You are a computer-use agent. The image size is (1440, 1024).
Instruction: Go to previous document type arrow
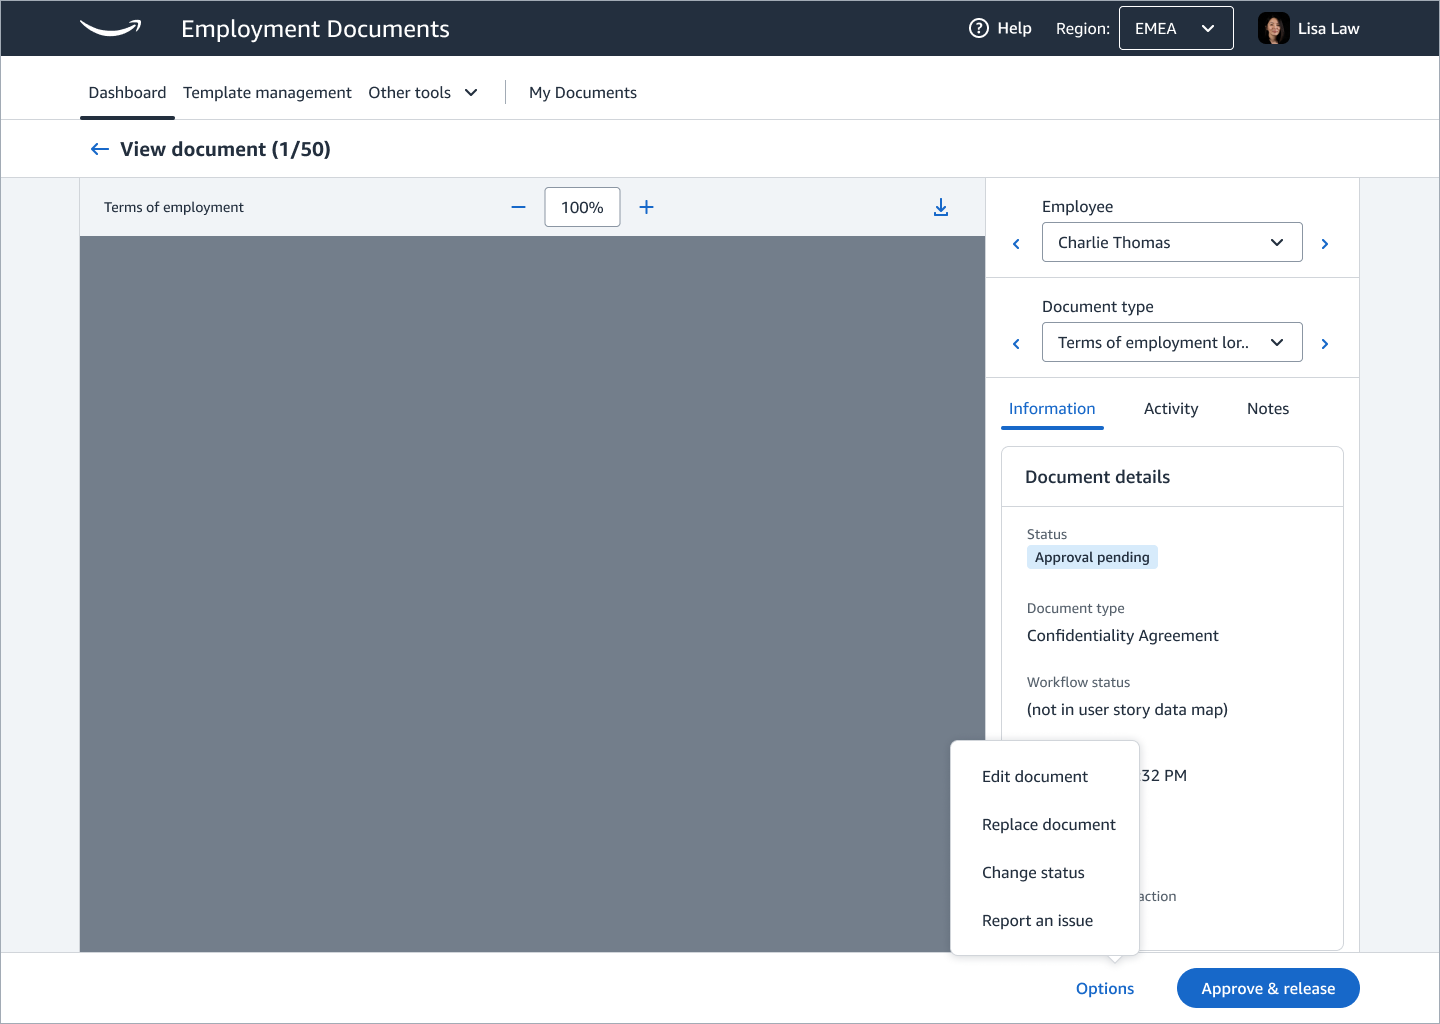1016,344
